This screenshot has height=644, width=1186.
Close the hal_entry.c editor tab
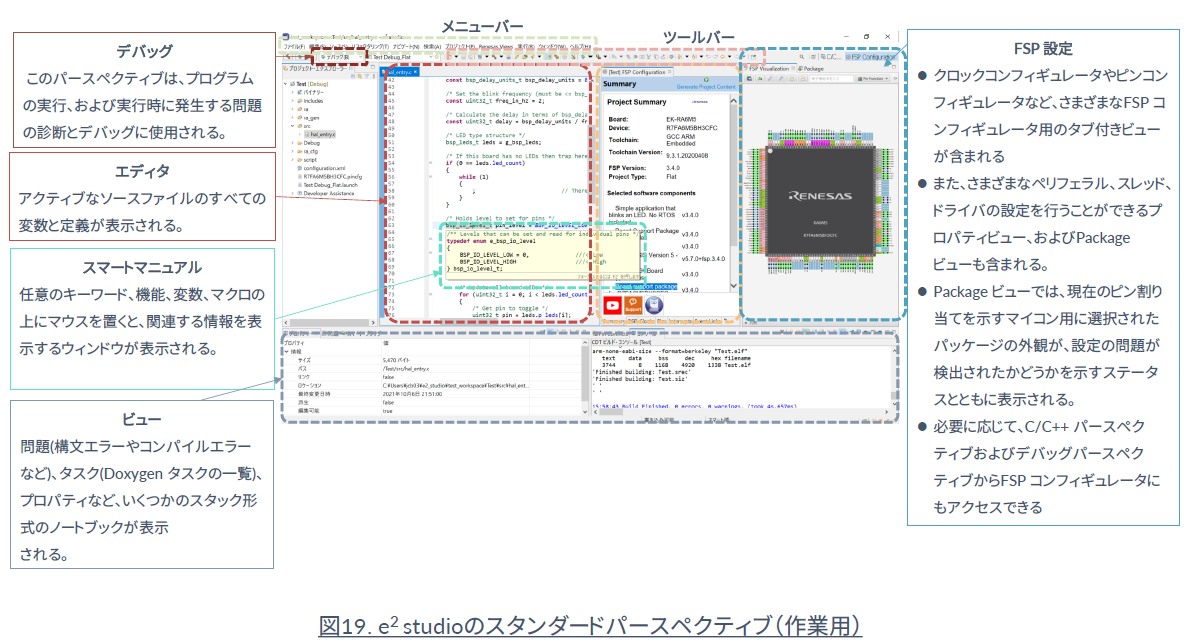(415, 72)
